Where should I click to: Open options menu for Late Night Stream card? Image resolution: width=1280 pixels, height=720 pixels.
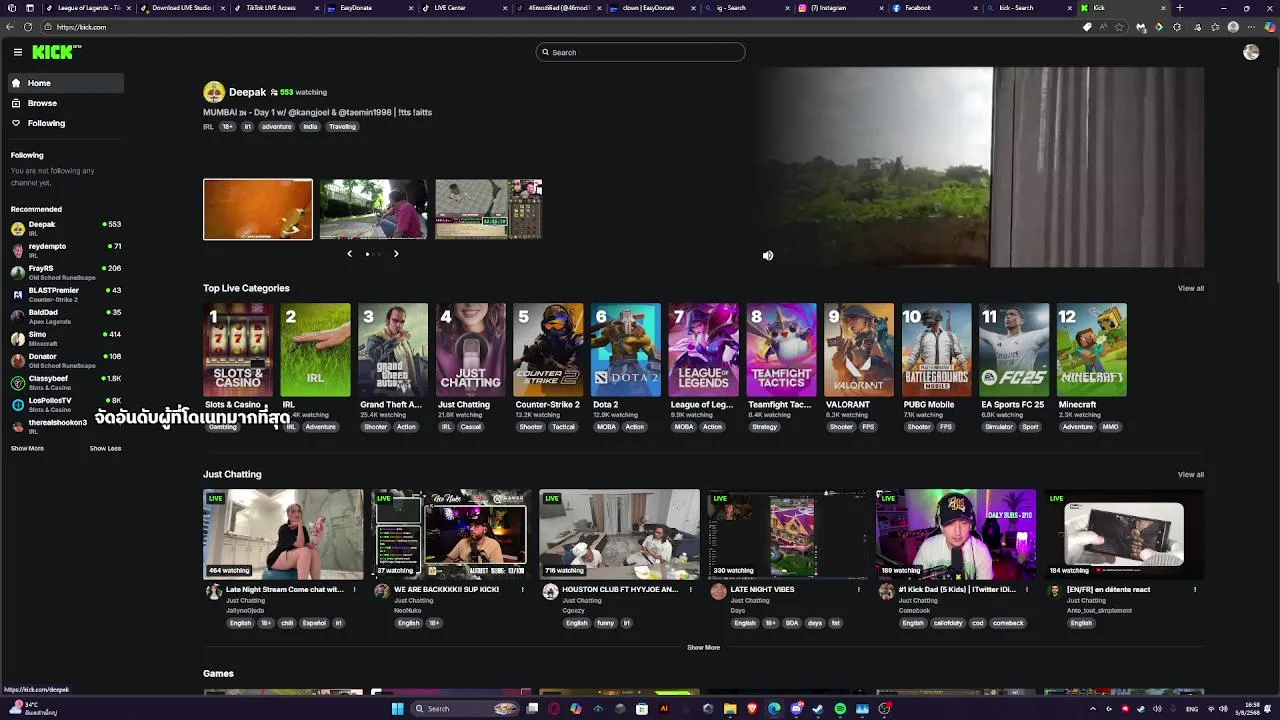pyautogui.click(x=354, y=590)
